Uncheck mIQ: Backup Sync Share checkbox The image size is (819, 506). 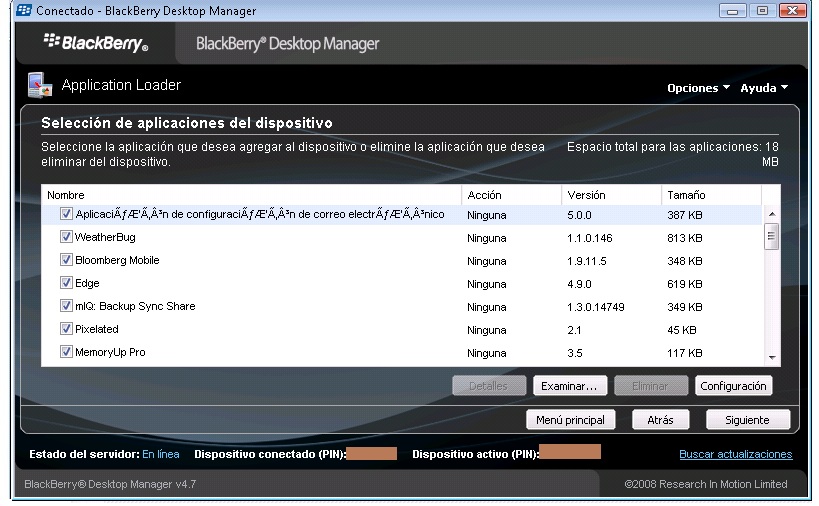click(66, 305)
